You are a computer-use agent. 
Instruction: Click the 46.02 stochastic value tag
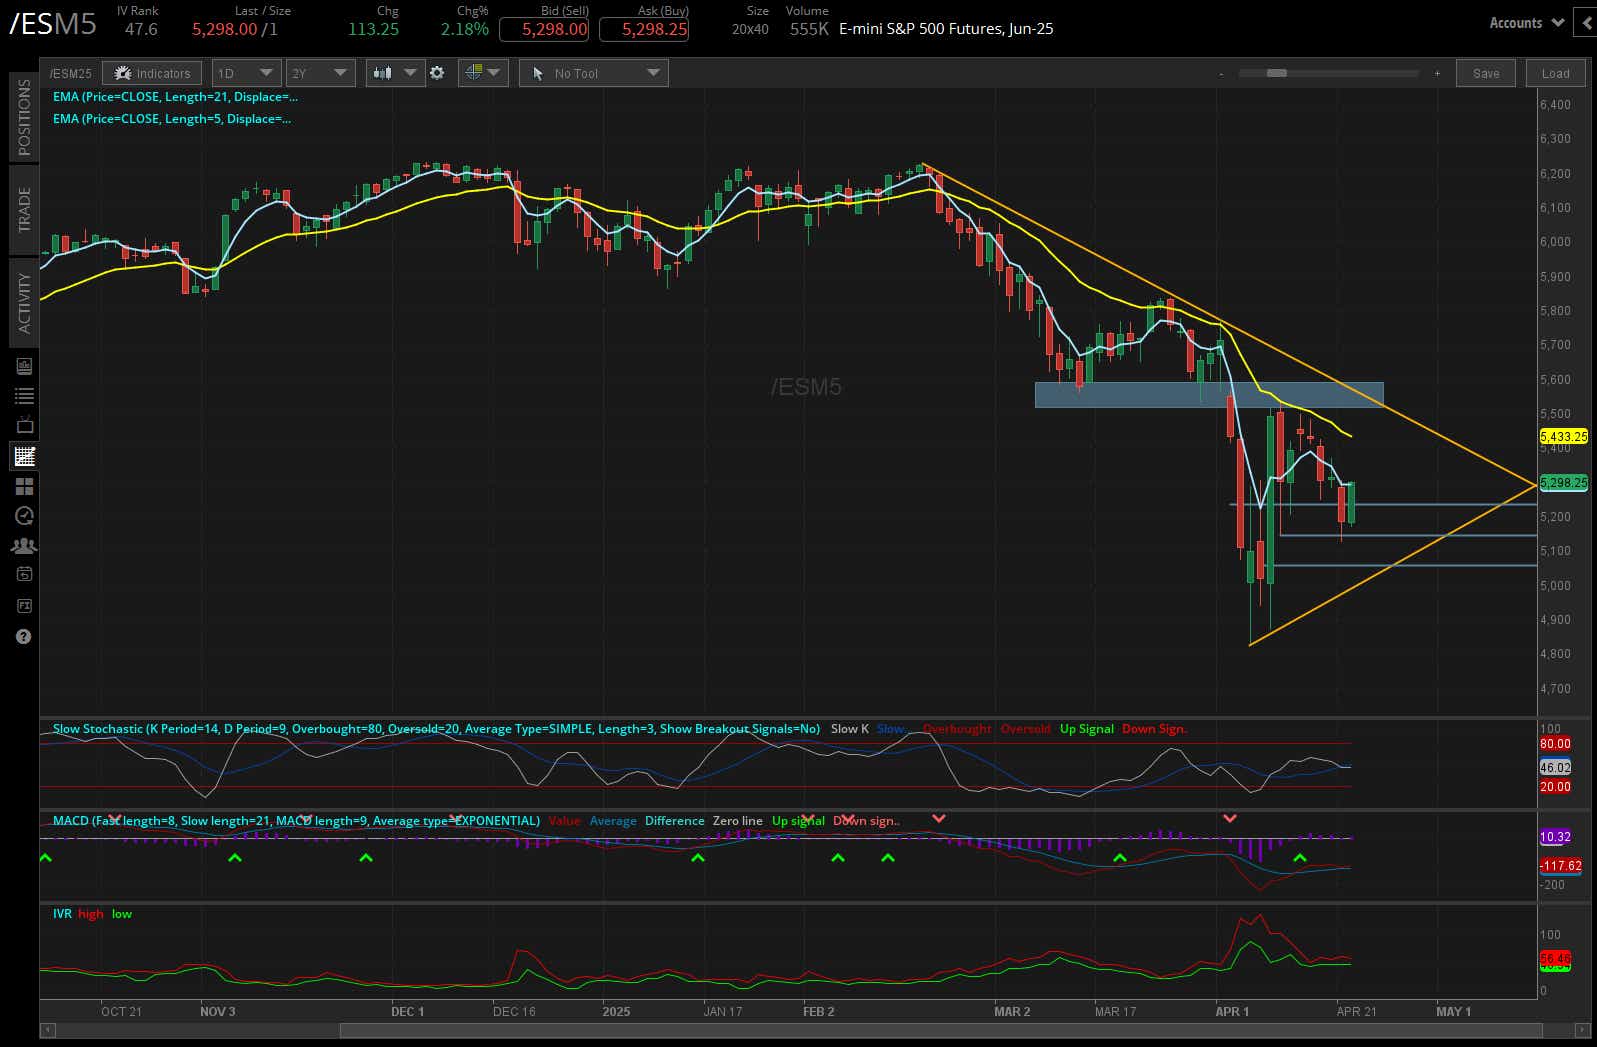(1555, 768)
